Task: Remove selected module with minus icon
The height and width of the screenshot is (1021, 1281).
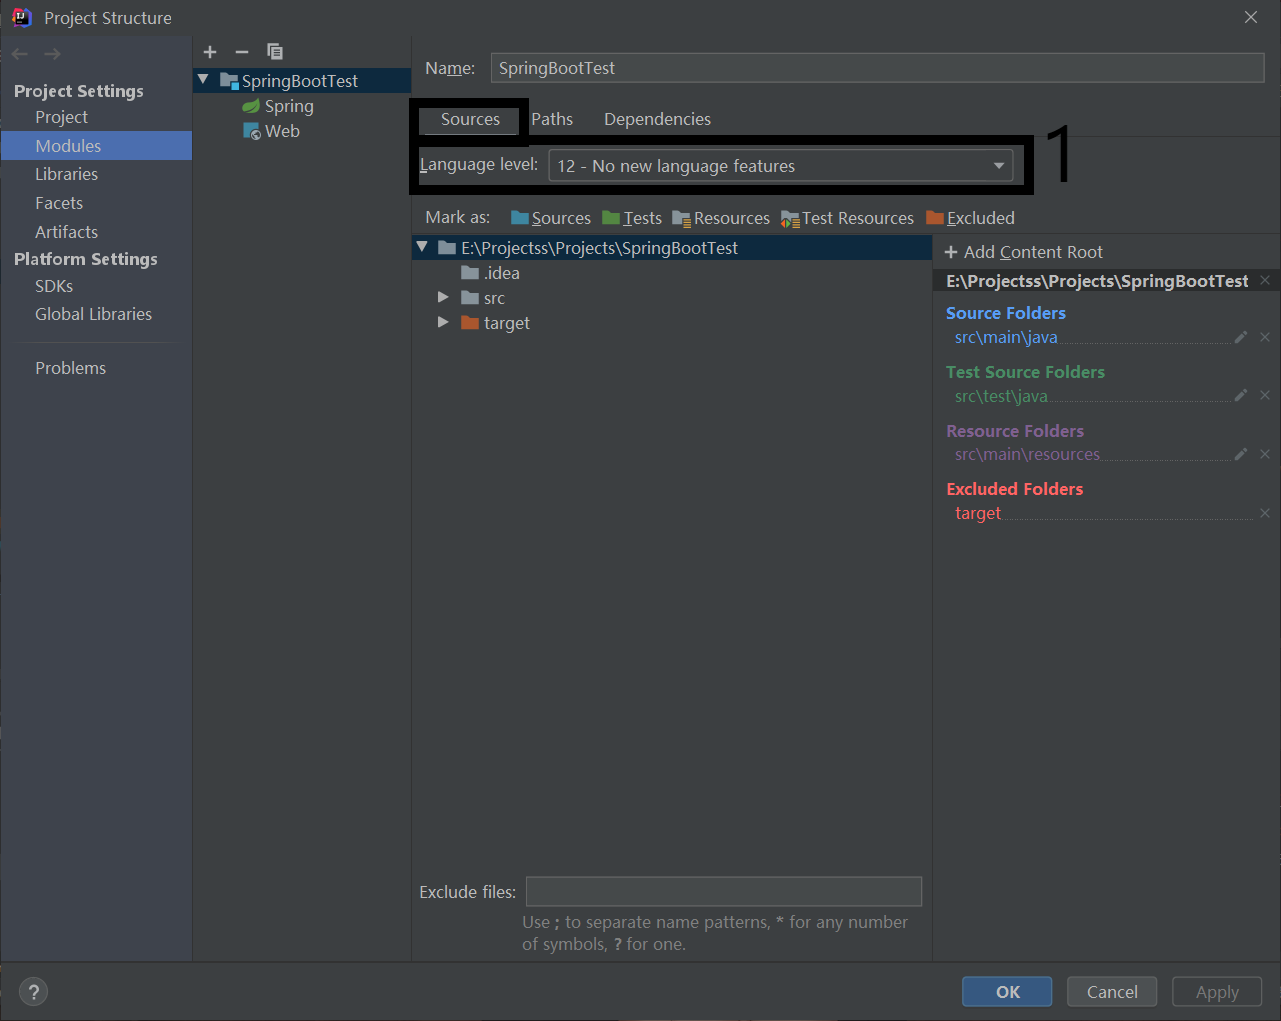Action: 242,52
